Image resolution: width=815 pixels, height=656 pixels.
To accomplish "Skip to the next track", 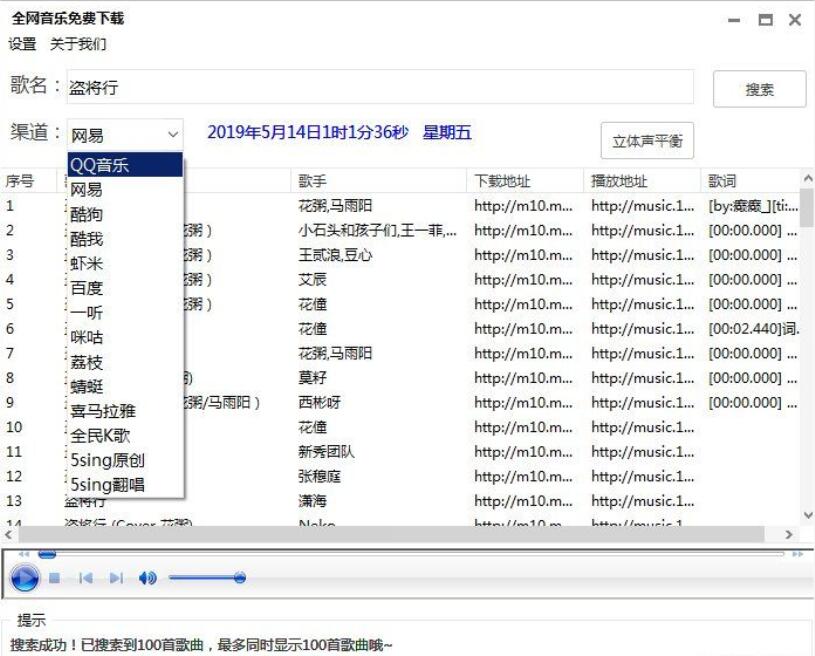I will point(116,578).
